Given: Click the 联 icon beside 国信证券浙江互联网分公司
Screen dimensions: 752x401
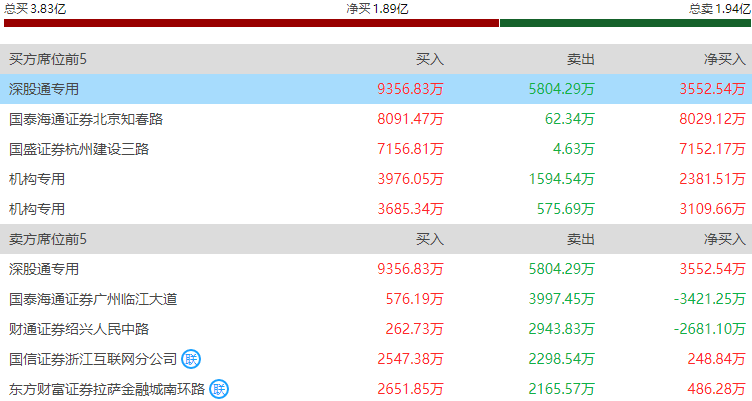Looking at the screenshot, I should tap(191, 359).
